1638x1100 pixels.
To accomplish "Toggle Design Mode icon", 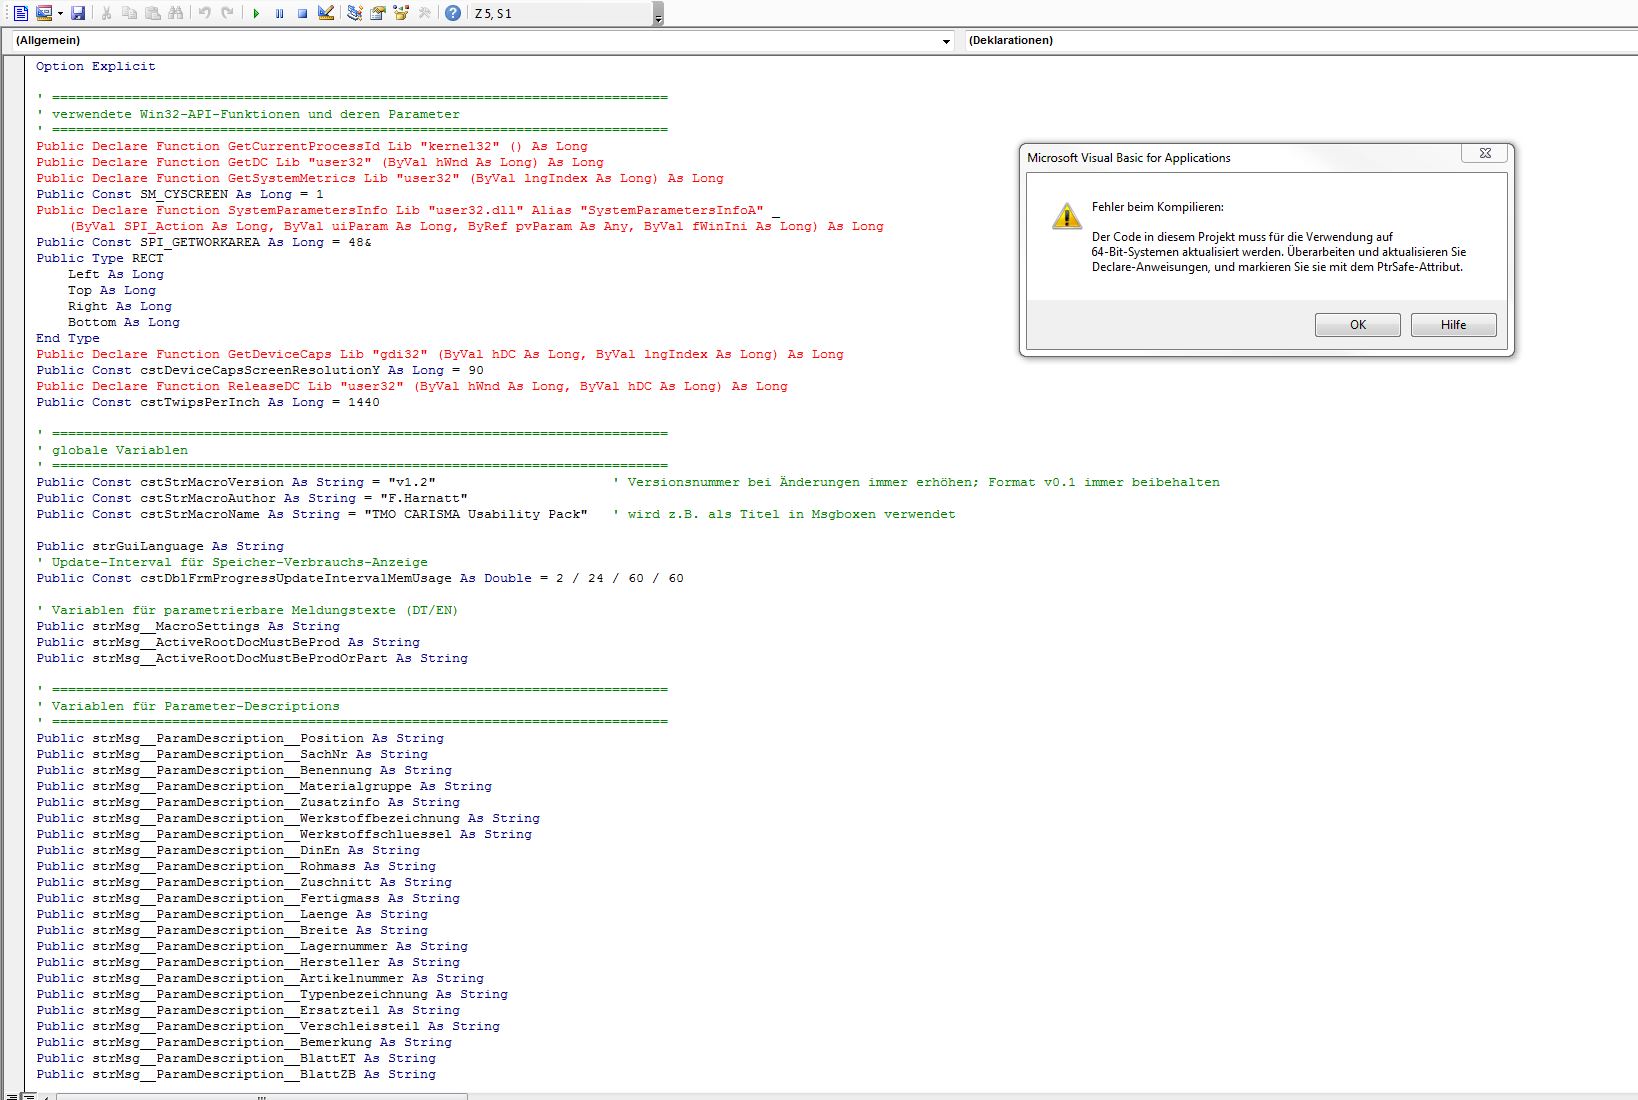I will point(326,13).
